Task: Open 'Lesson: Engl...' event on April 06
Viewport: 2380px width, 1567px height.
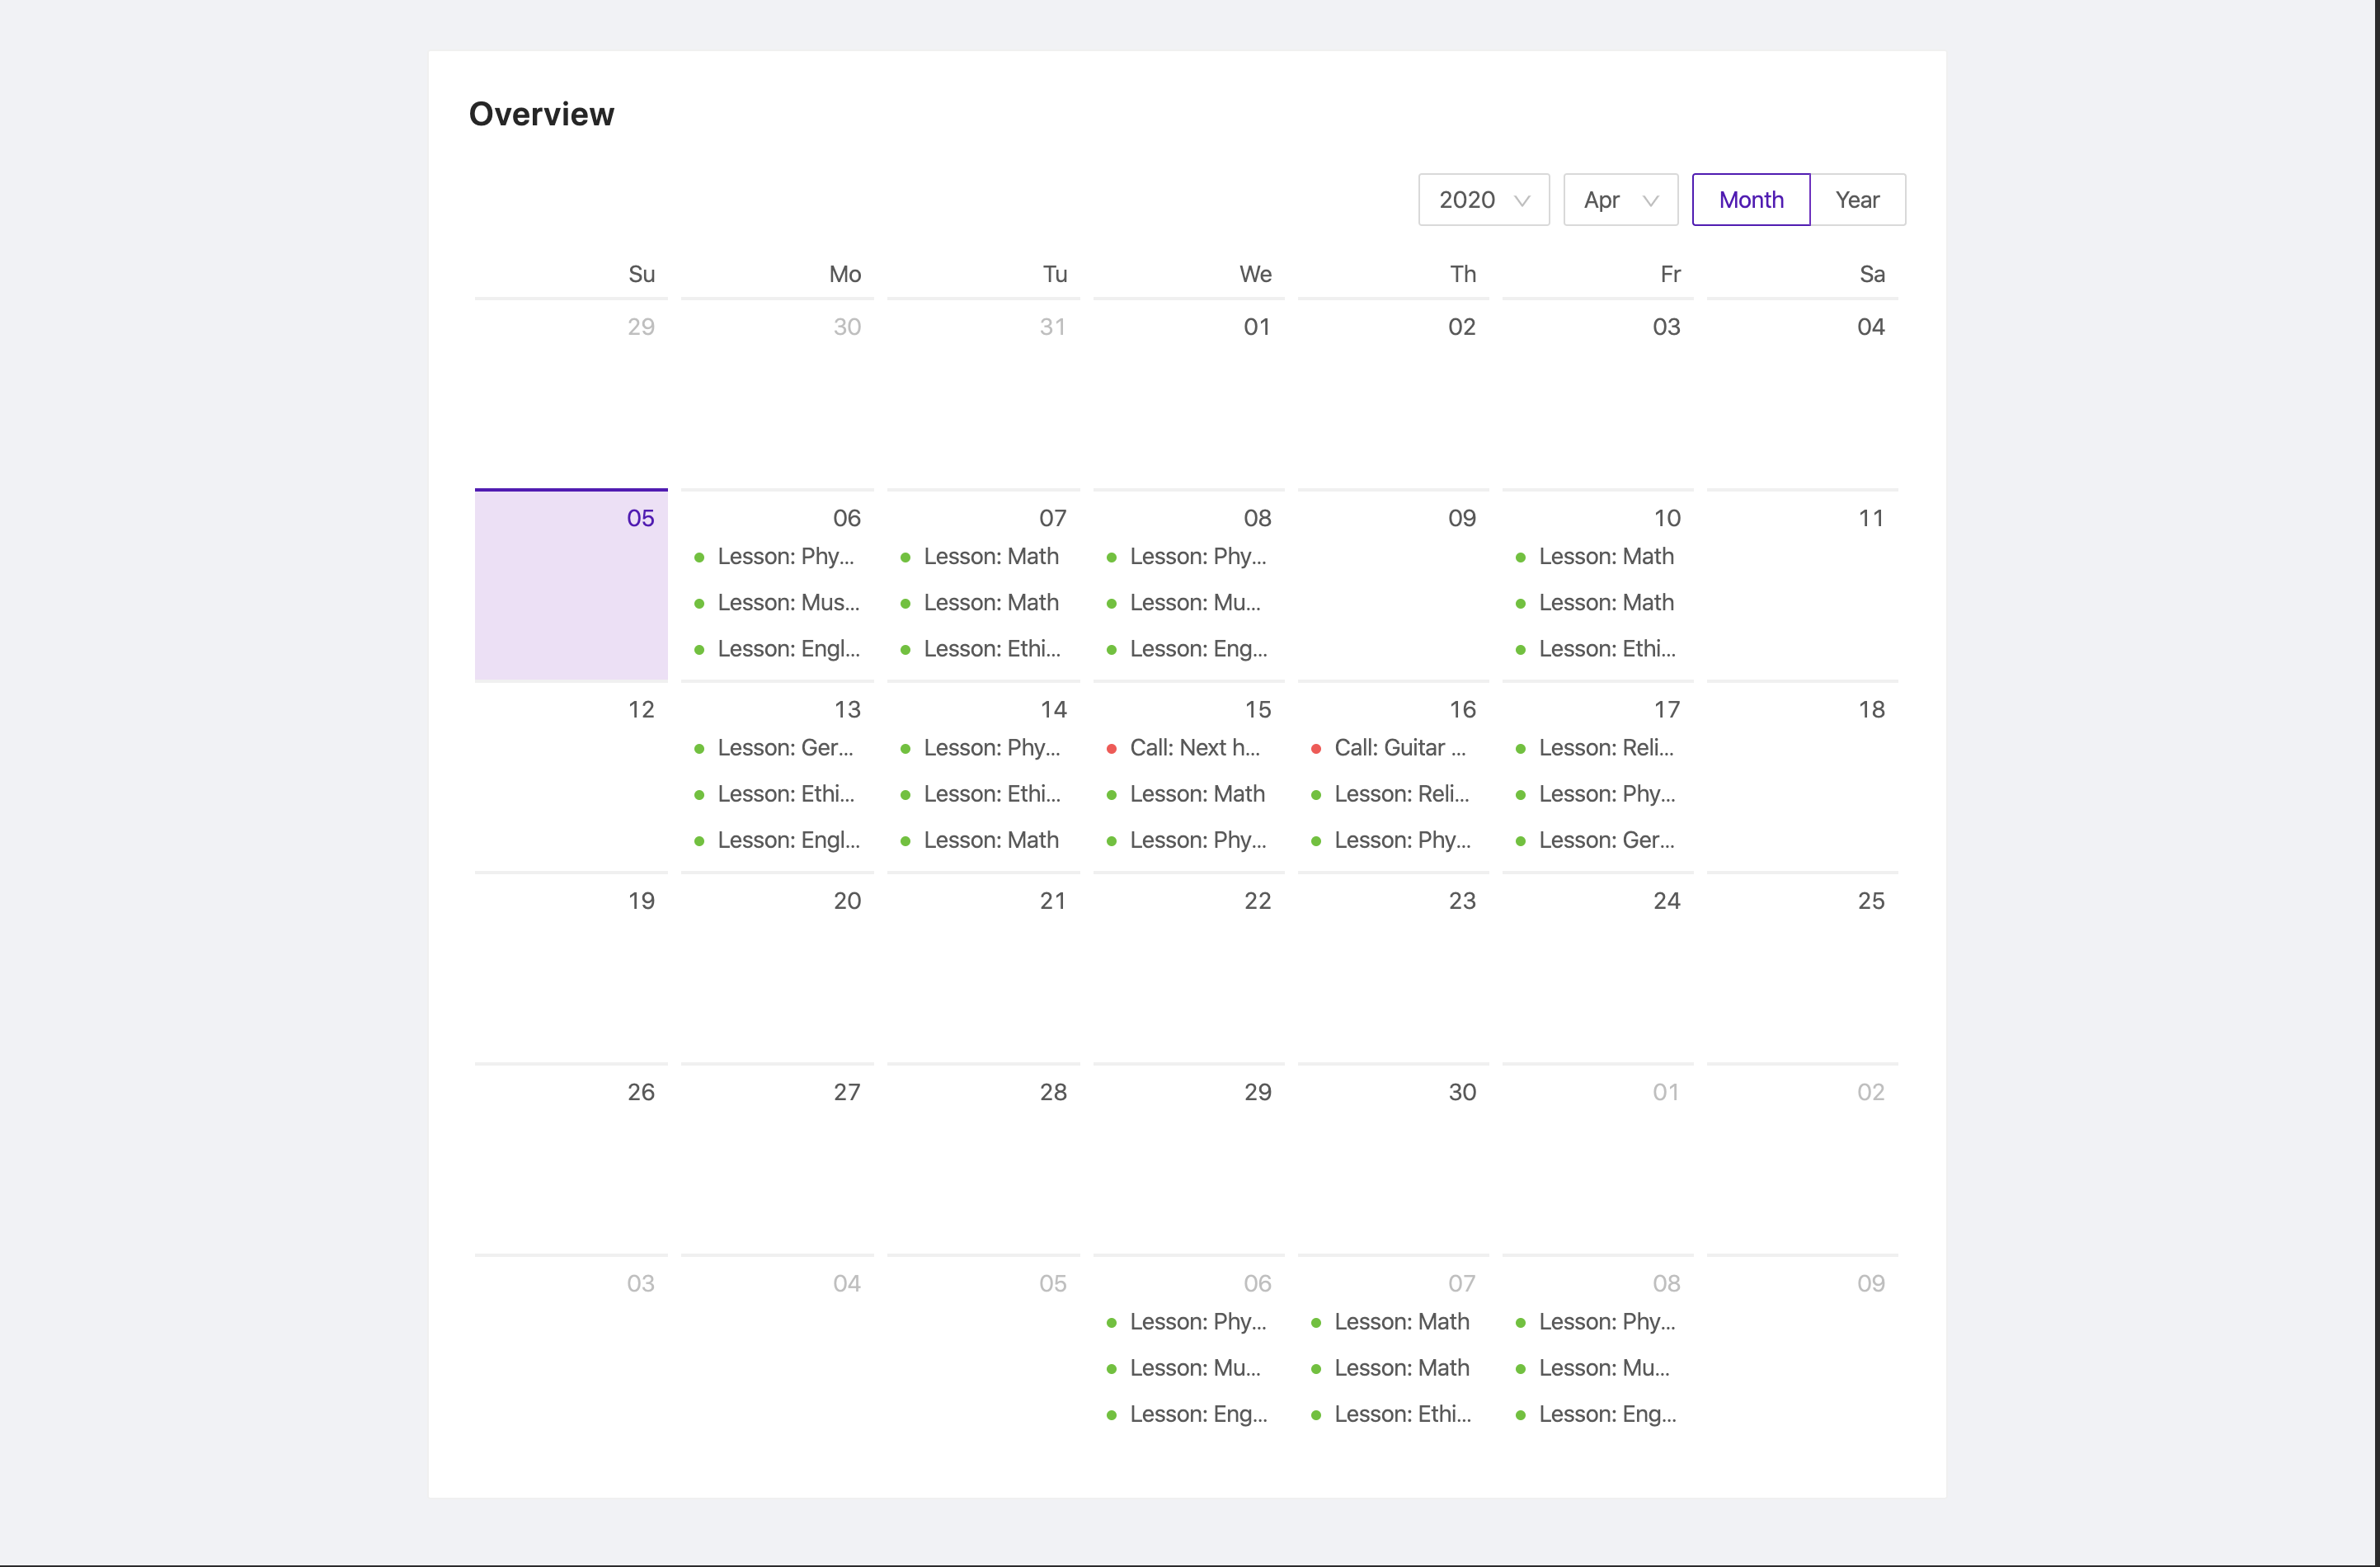Action: pos(777,649)
